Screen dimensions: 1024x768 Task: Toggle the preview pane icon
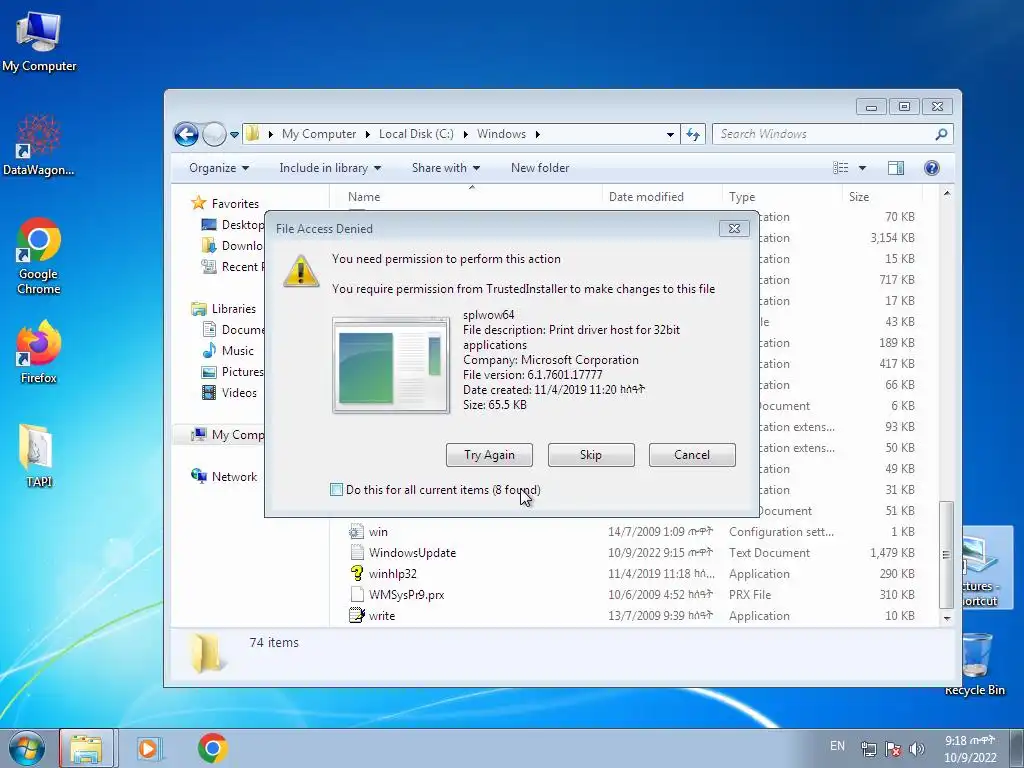pos(896,168)
